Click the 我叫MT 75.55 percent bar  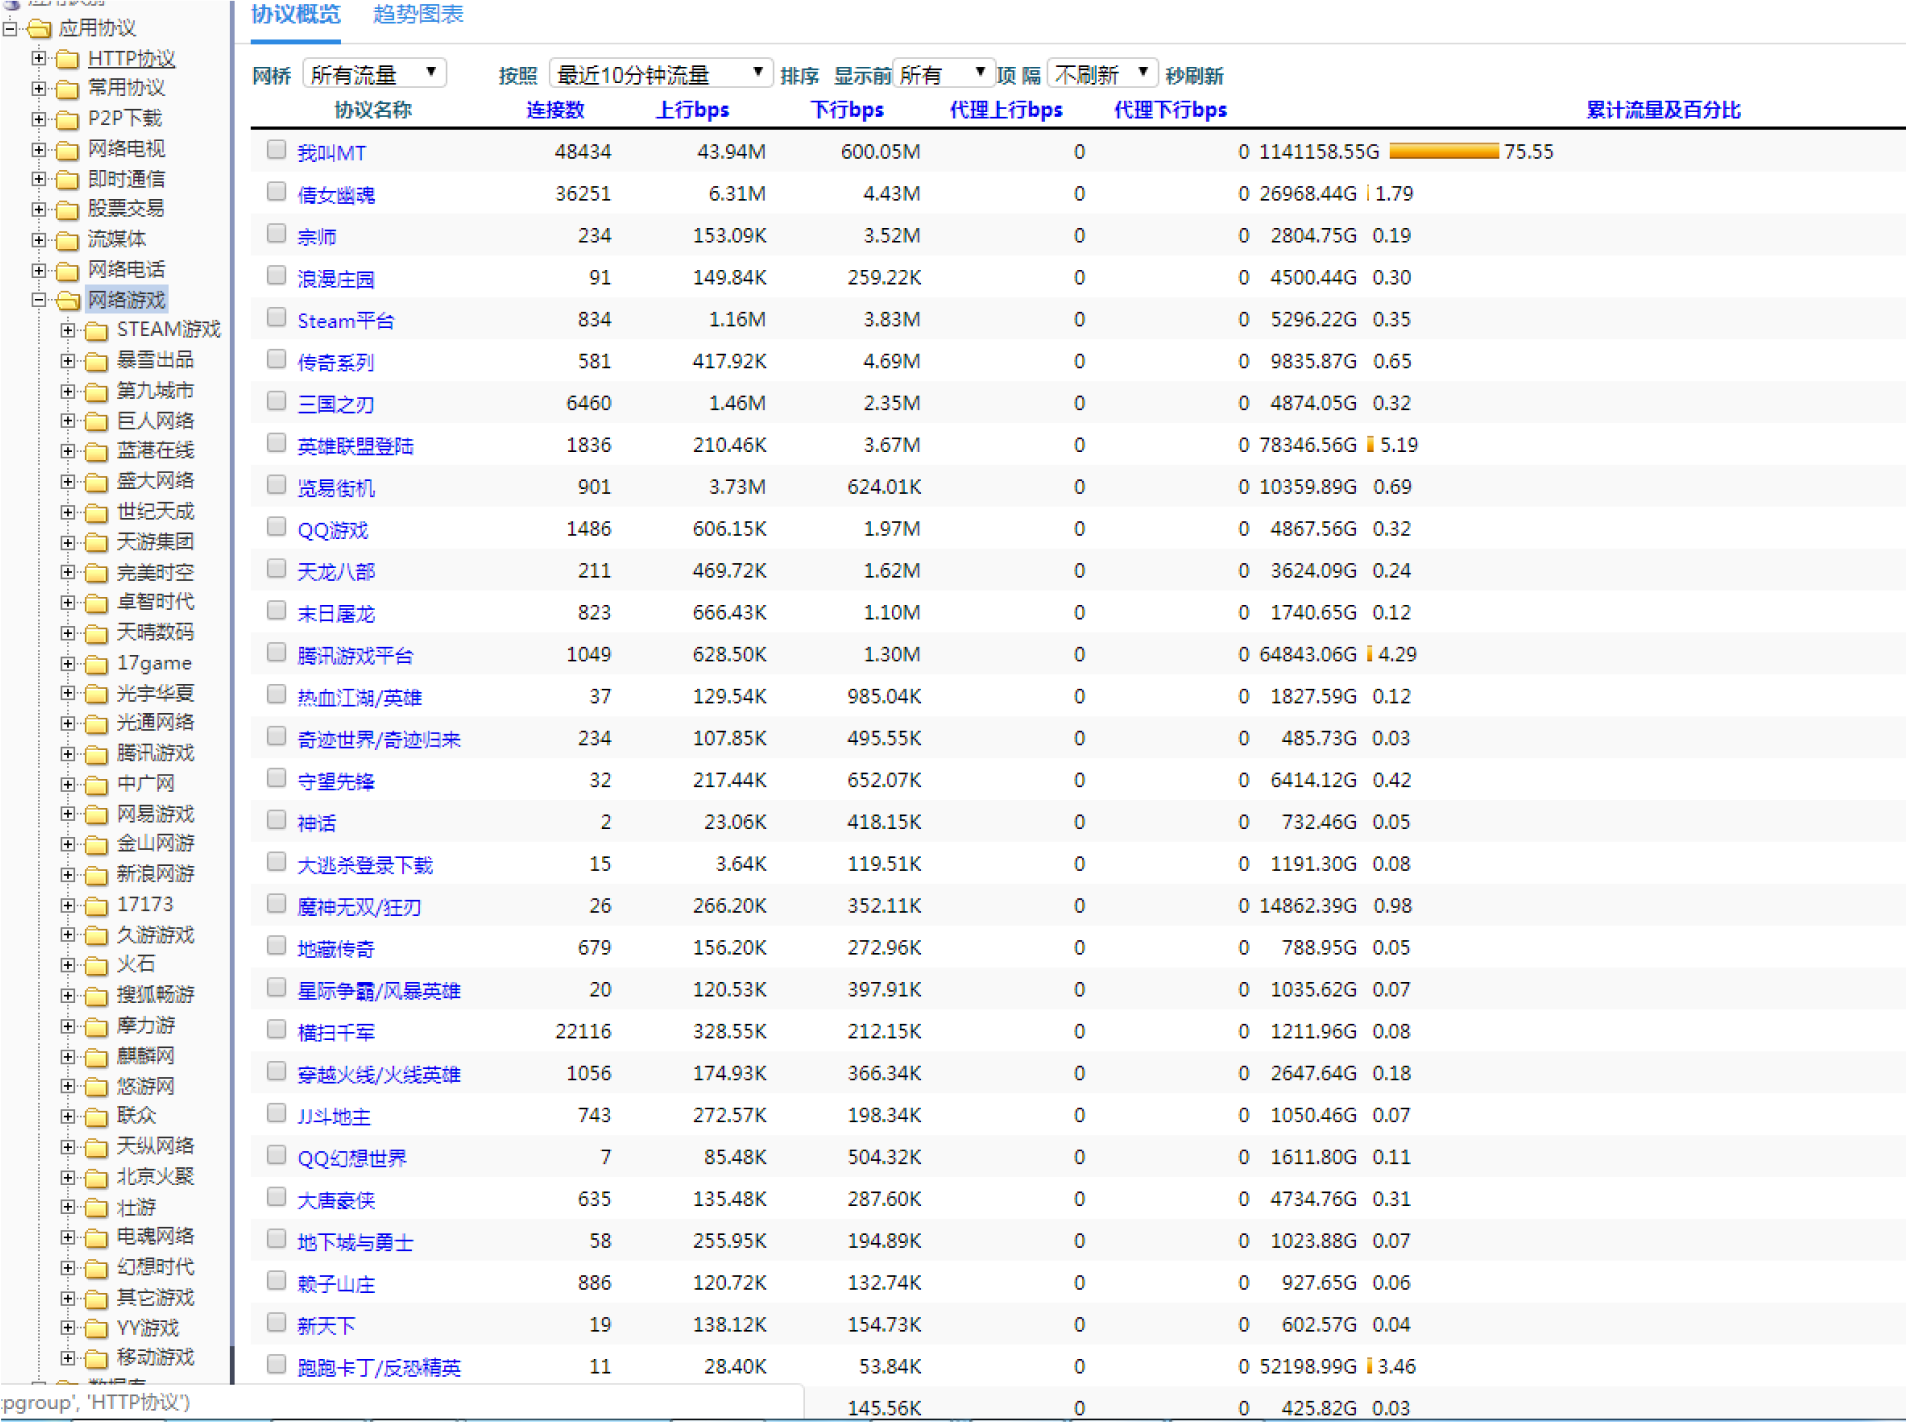pos(1444,152)
